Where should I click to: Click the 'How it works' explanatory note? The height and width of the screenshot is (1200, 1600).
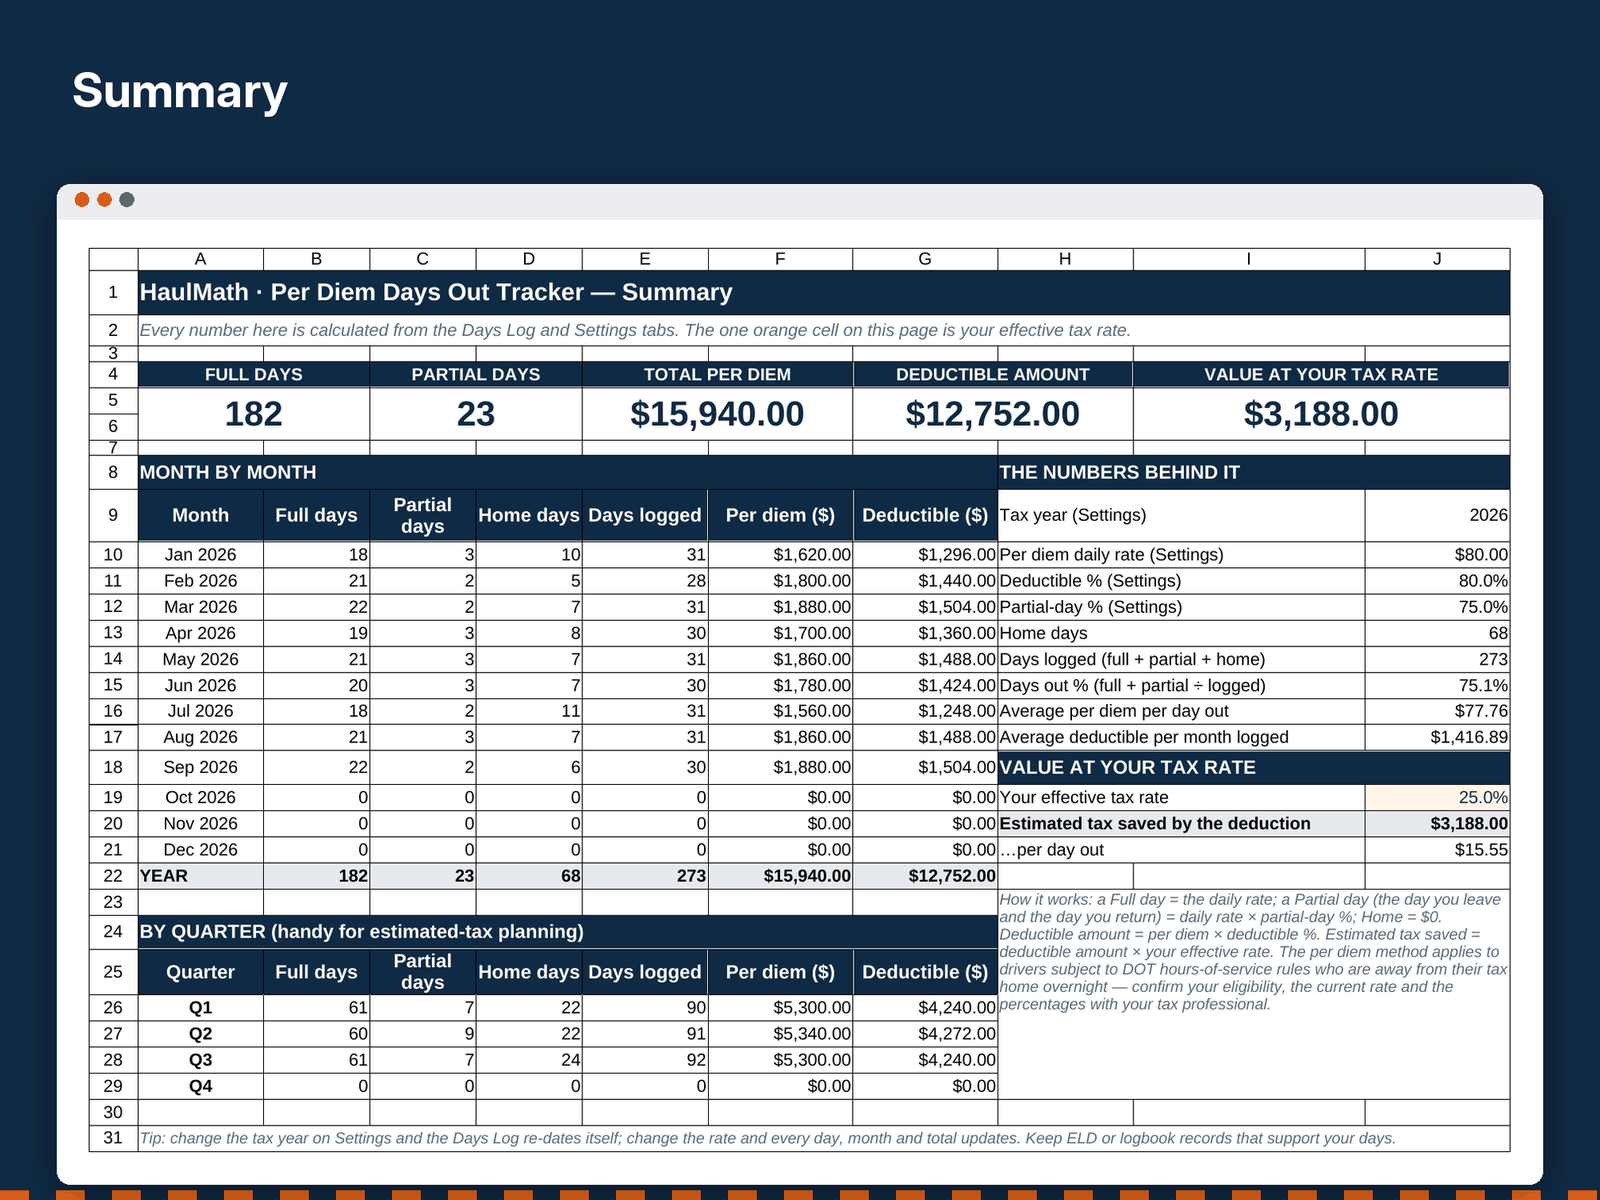1253,952
